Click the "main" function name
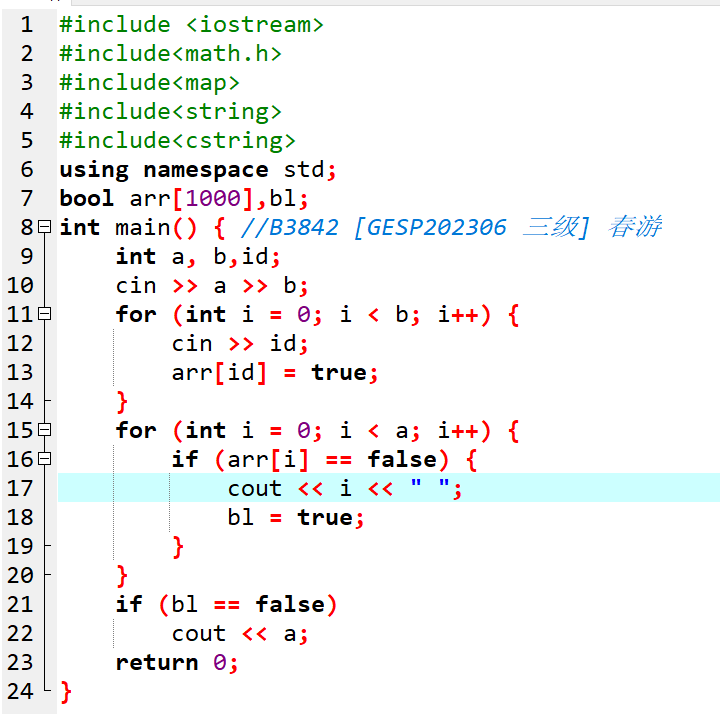This screenshot has height=715, width=720. [142, 228]
